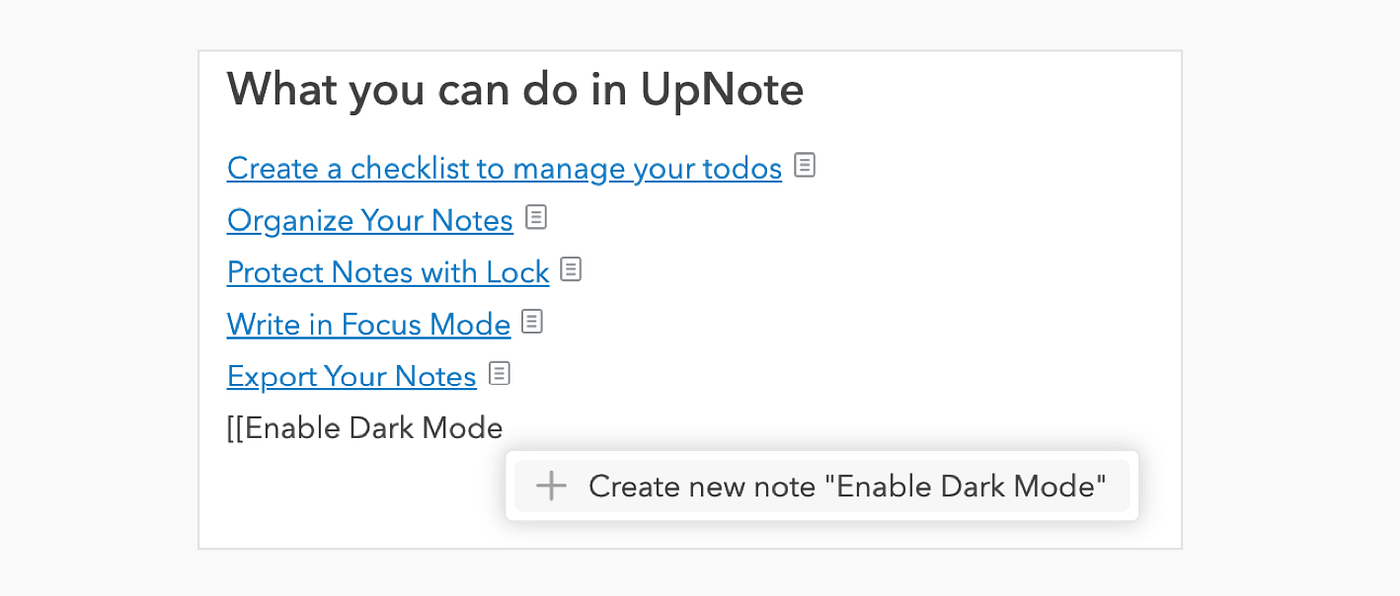1400x596 pixels.
Task: Follow the Protect Notes with Lock link
Action: 388,273
